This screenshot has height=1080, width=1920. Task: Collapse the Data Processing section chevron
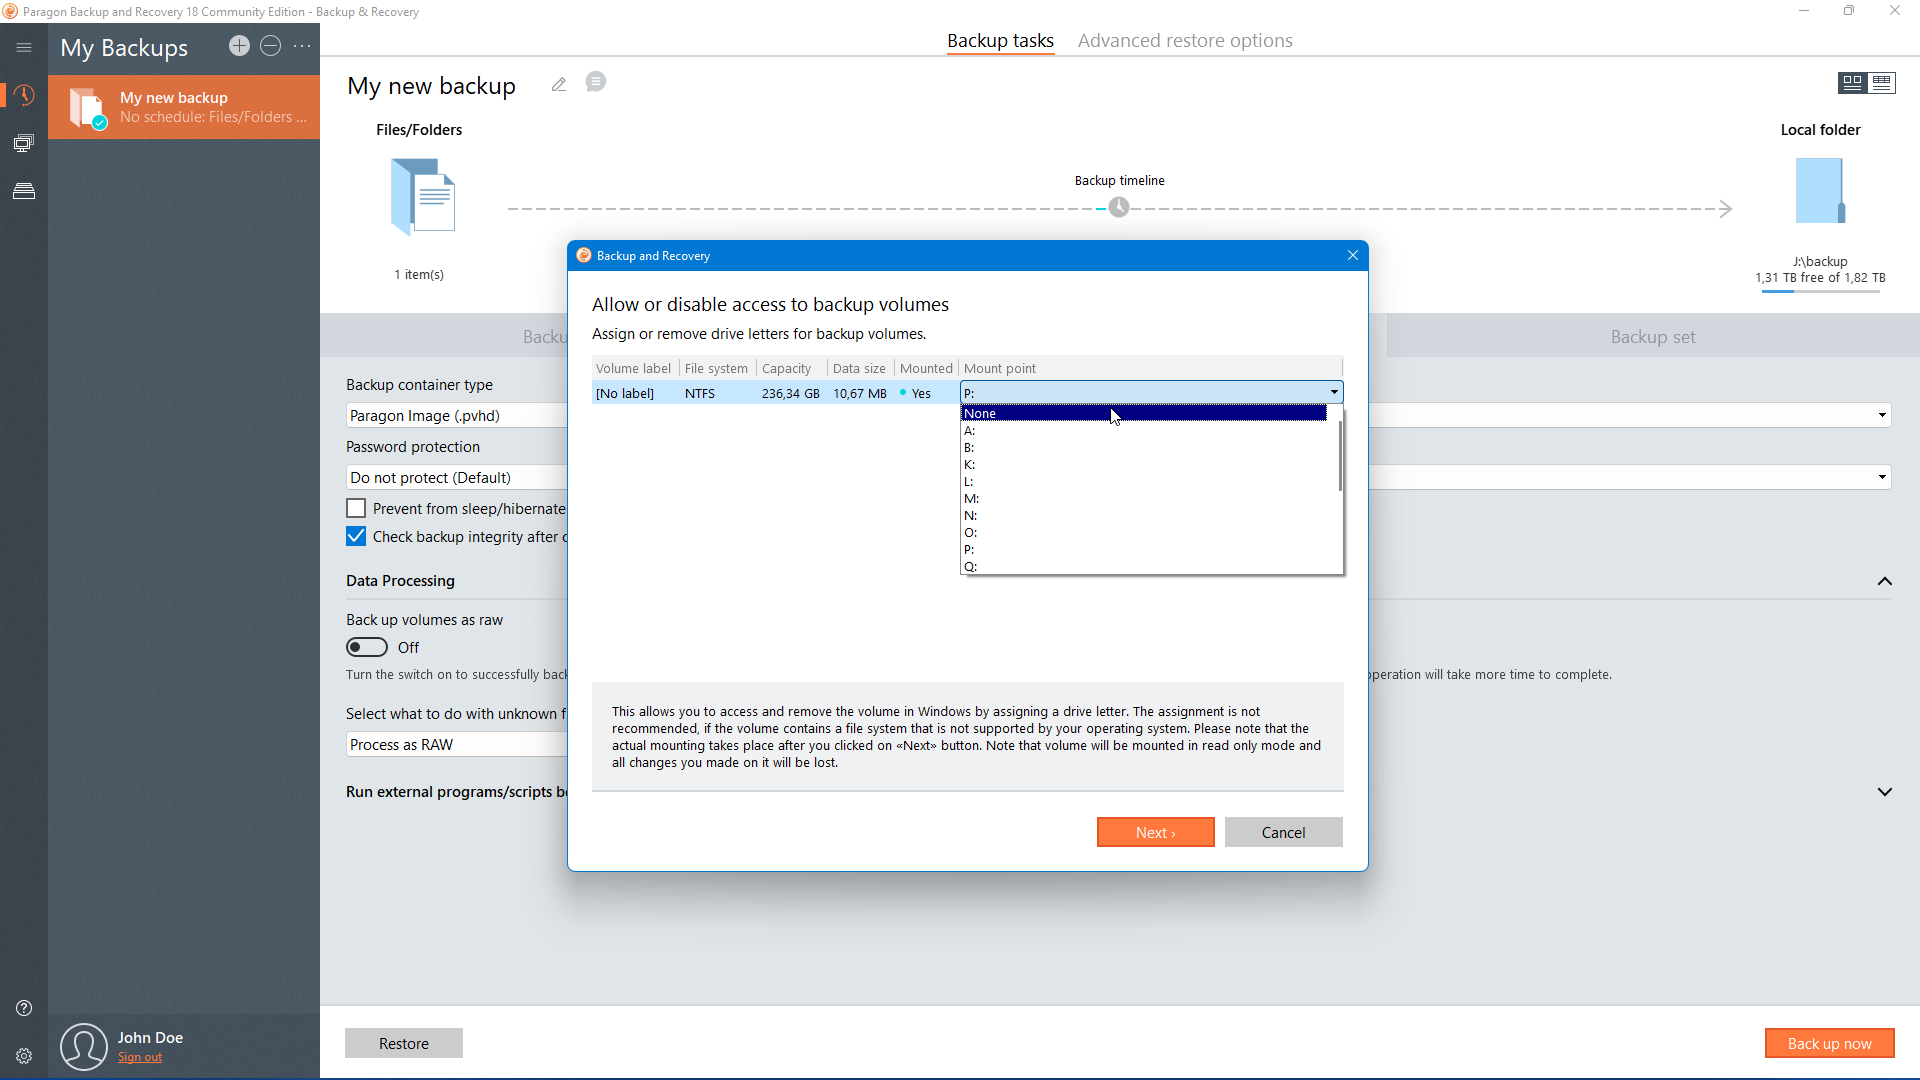[x=1884, y=581]
